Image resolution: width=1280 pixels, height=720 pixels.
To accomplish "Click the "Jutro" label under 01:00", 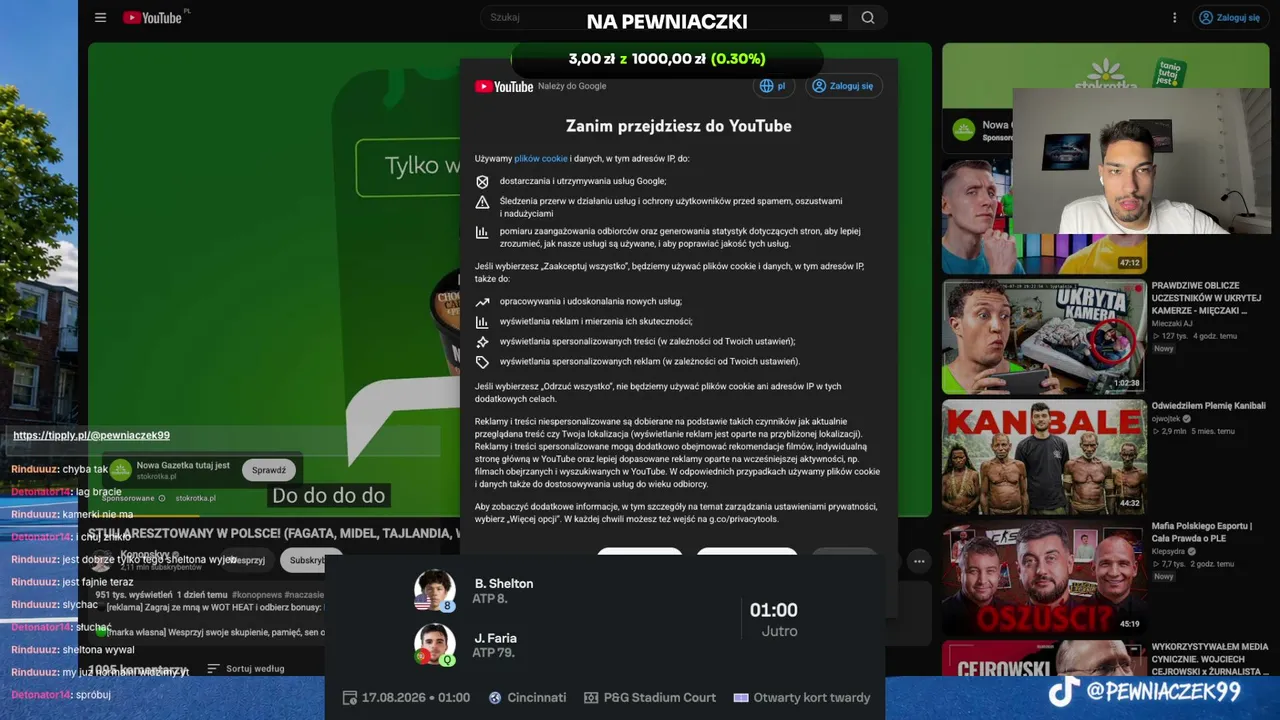I will (779, 632).
